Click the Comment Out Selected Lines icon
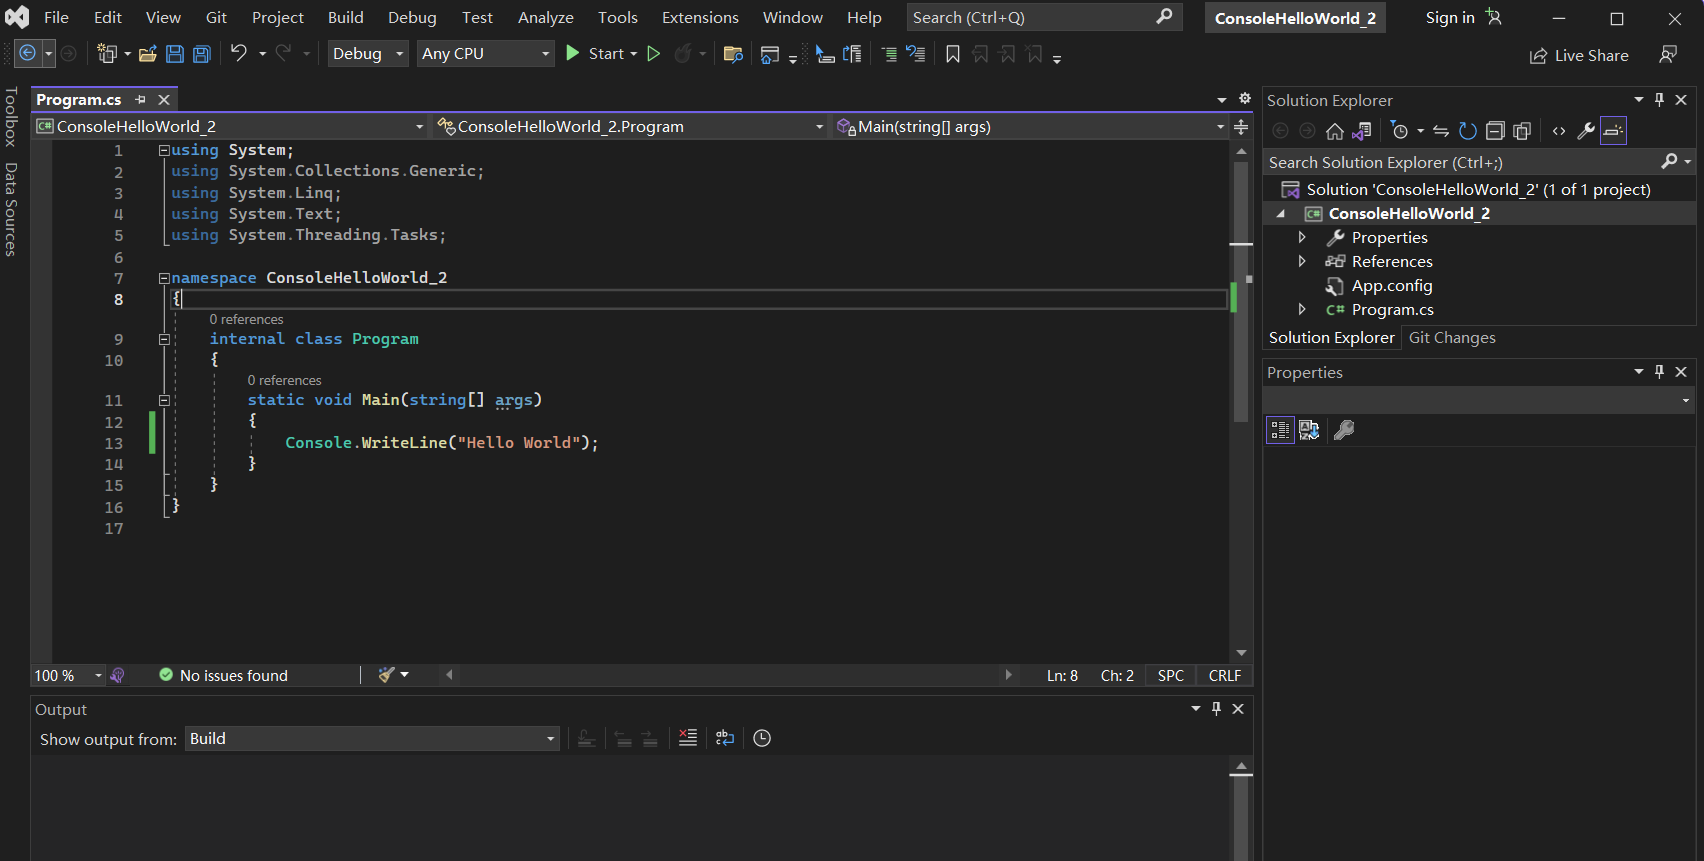This screenshot has height=861, width=1704. (889, 54)
